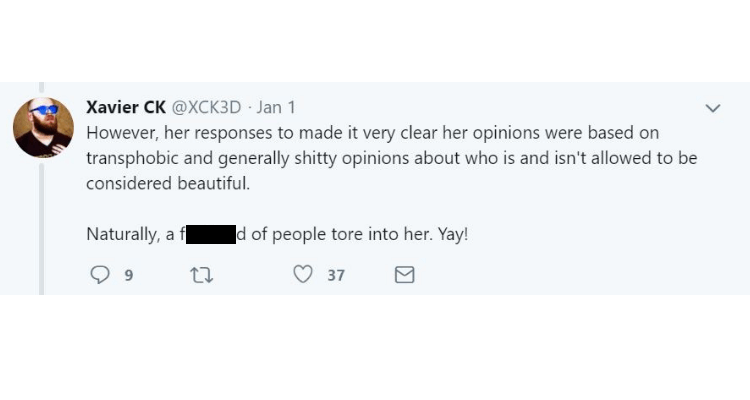The image size is (750, 400).
Task: Click the black redaction box in tweet
Action: 208,236
